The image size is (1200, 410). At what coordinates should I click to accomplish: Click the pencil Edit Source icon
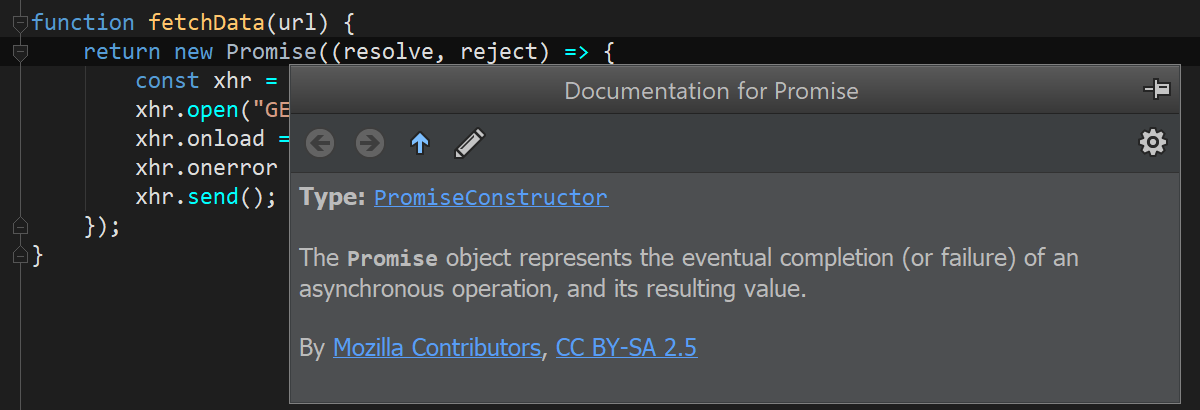pos(469,144)
